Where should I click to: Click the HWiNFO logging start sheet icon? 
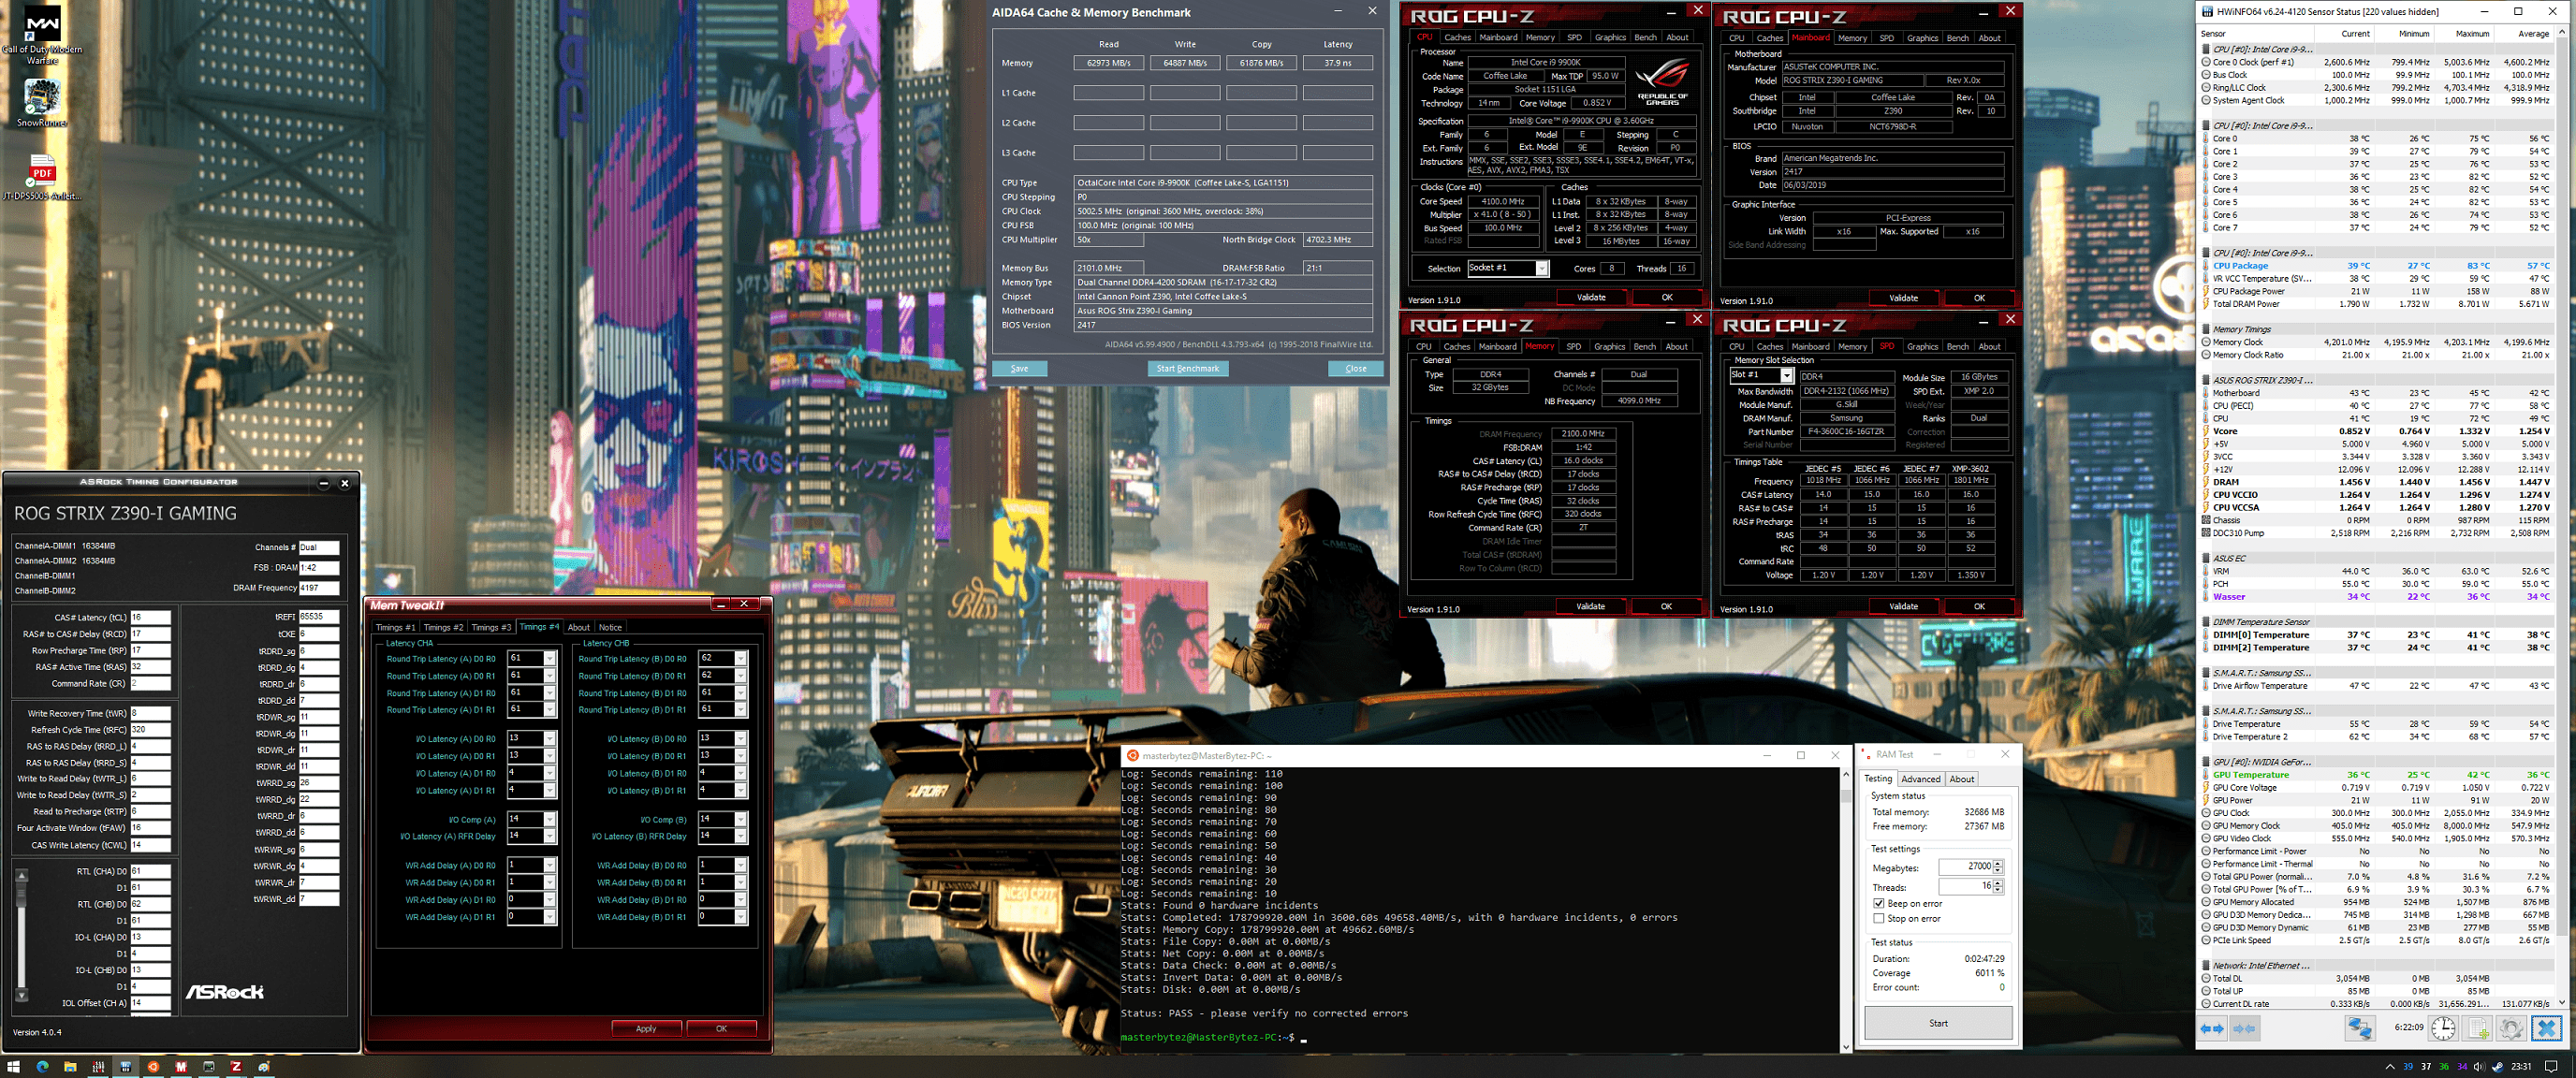[x=2478, y=1028]
